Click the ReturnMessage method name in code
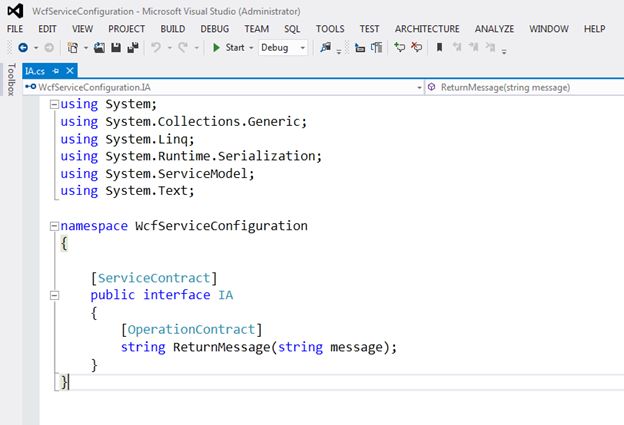The image size is (624, 425). click(x=222, y=347)
